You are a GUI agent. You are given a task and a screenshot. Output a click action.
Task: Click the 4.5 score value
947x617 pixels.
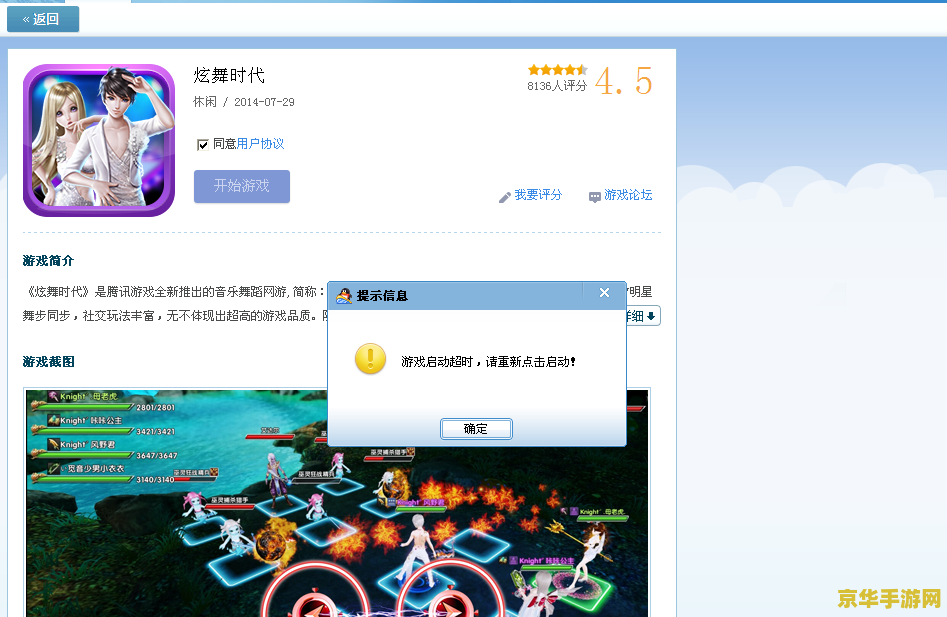pyautogui.click(x=624, y=82)
